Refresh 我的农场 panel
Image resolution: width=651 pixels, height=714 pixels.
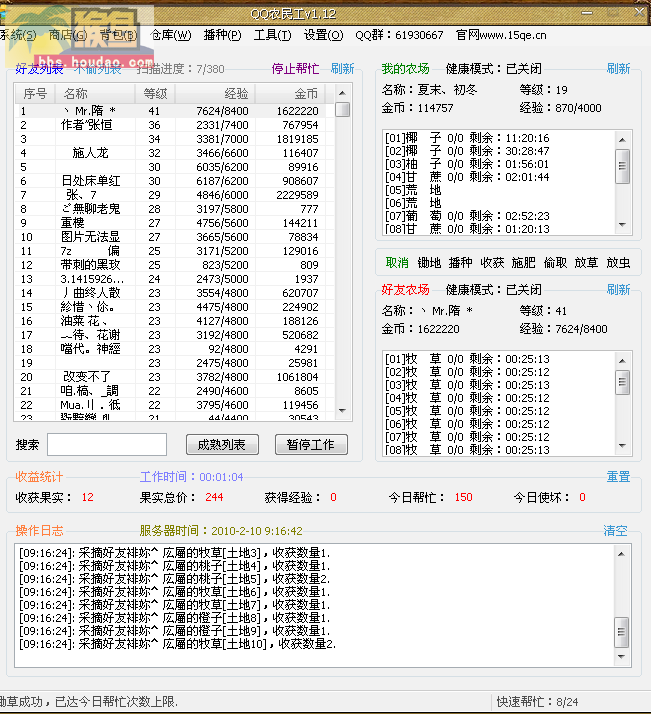tap(618, 69)
